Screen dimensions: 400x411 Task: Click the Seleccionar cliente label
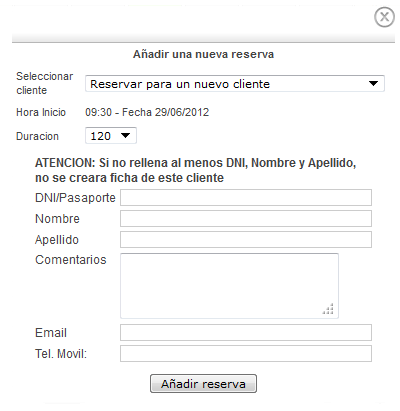click(x=45, y=83)
